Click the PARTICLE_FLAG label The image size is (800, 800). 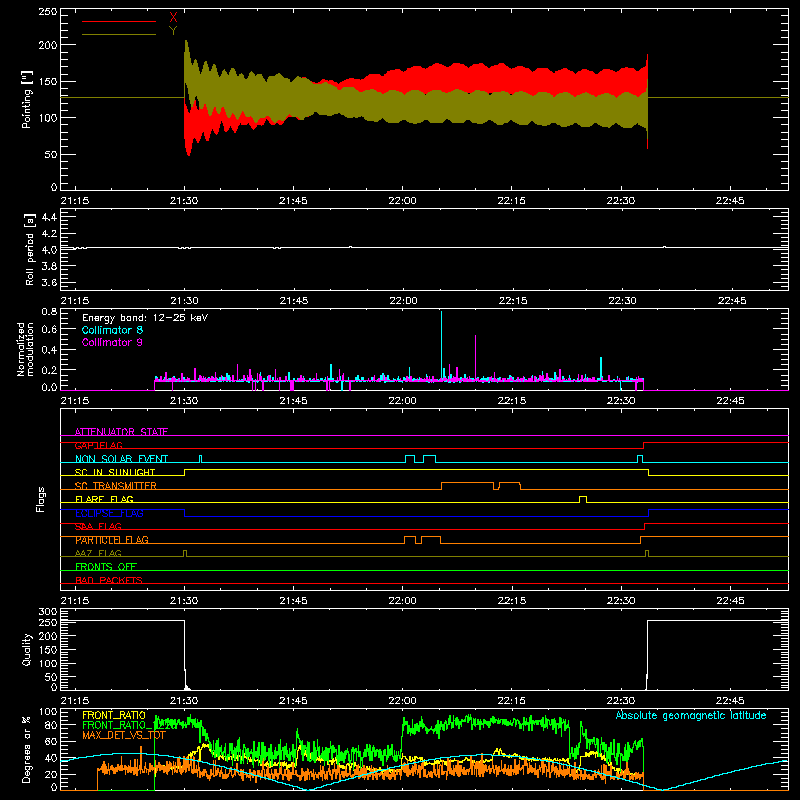pyautogui.click(x=112, y=540)
